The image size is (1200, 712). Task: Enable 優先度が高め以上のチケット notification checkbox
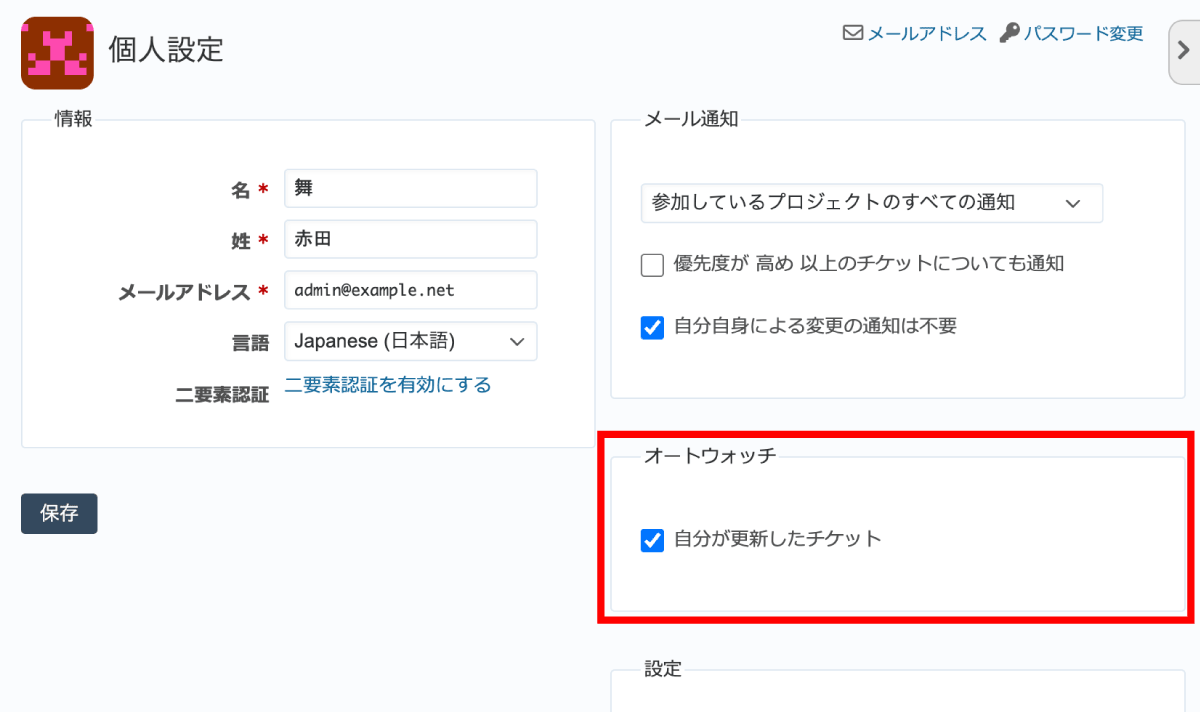point(653,265)
